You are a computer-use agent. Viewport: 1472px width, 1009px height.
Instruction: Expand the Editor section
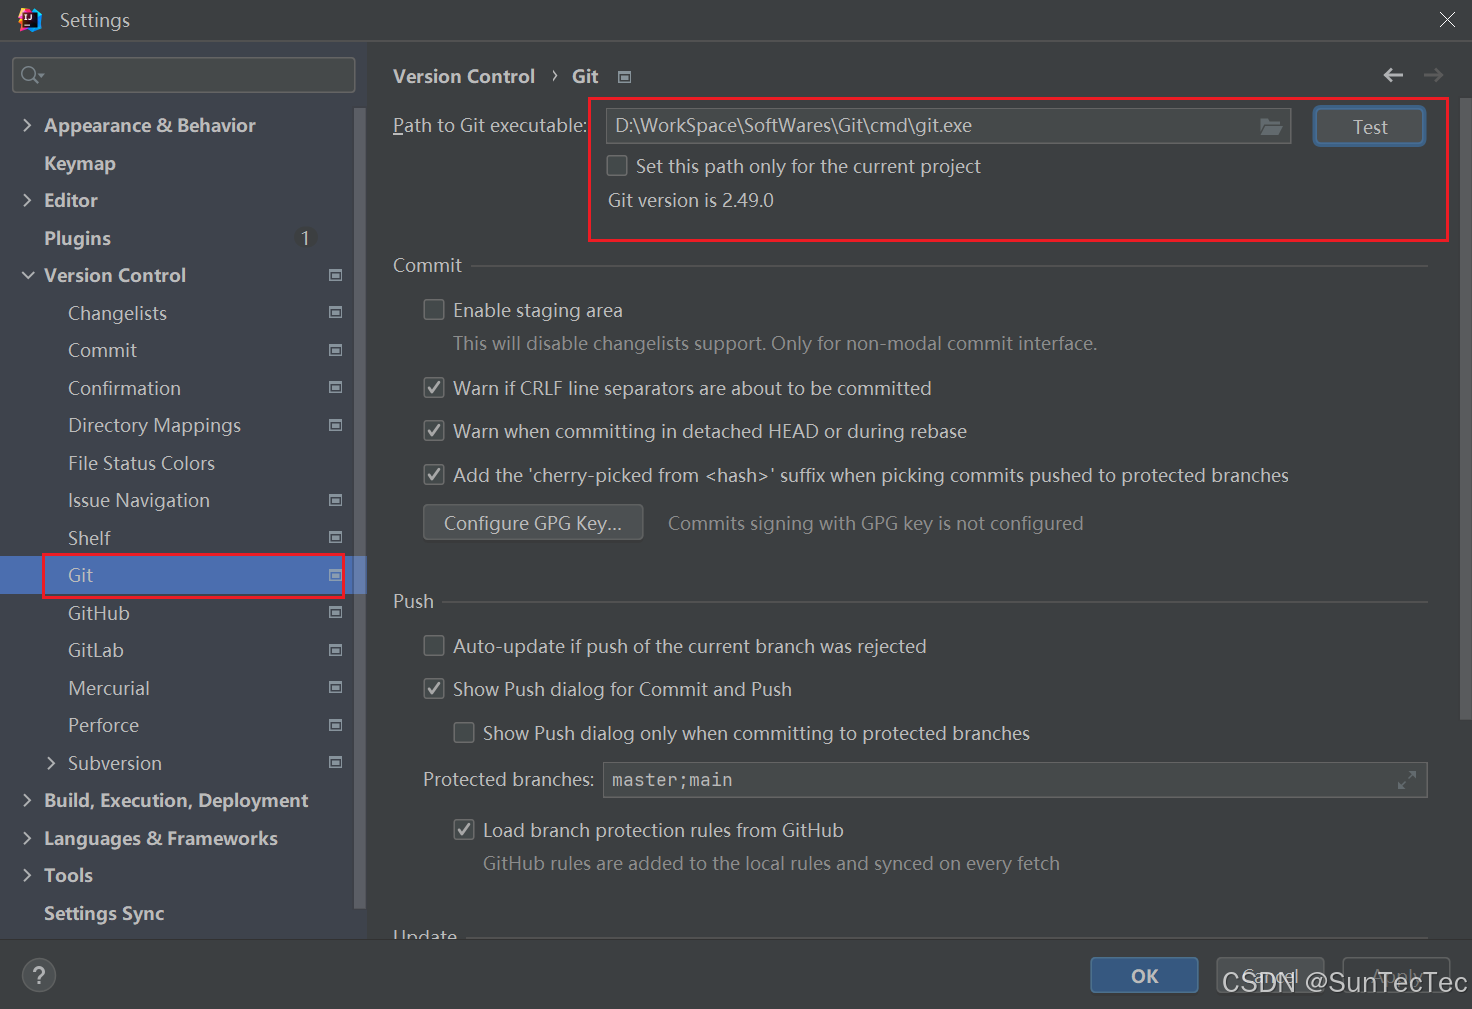pos(27,200)
